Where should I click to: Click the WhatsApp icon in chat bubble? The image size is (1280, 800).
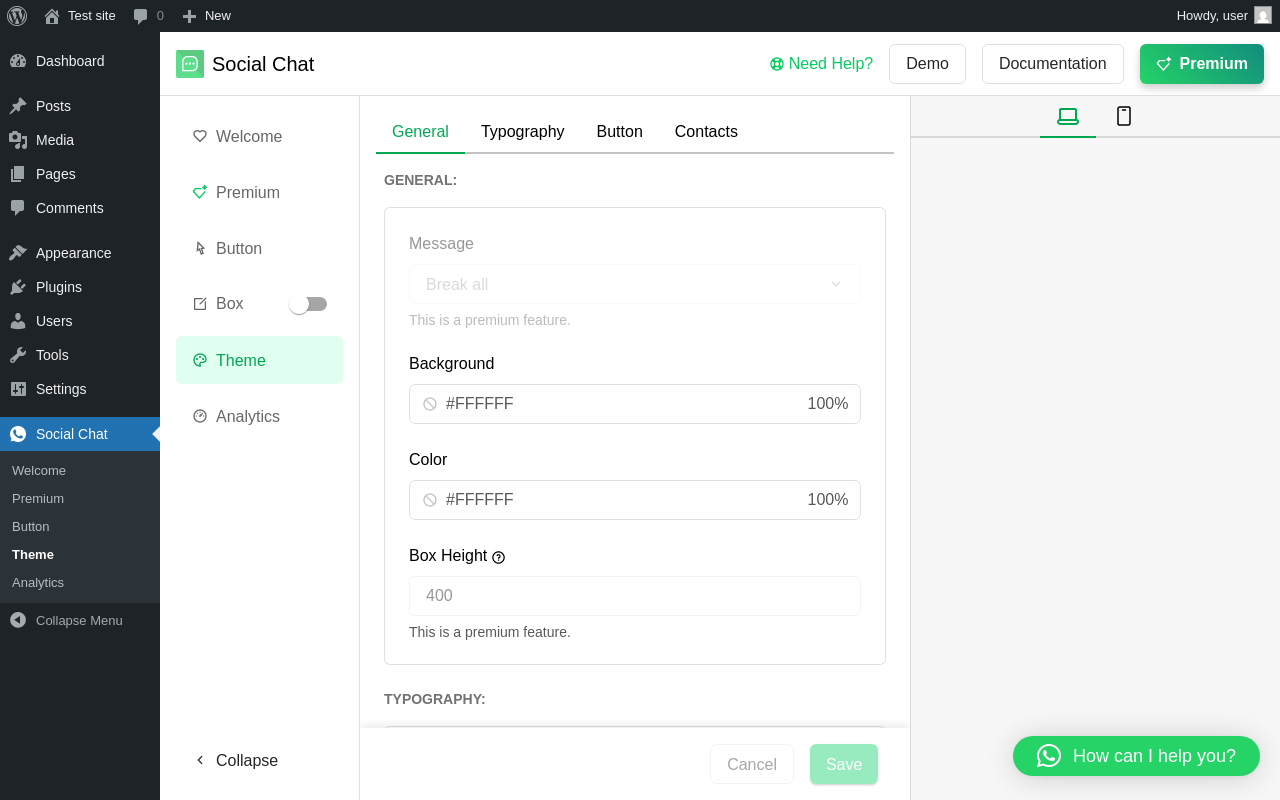1049,756
